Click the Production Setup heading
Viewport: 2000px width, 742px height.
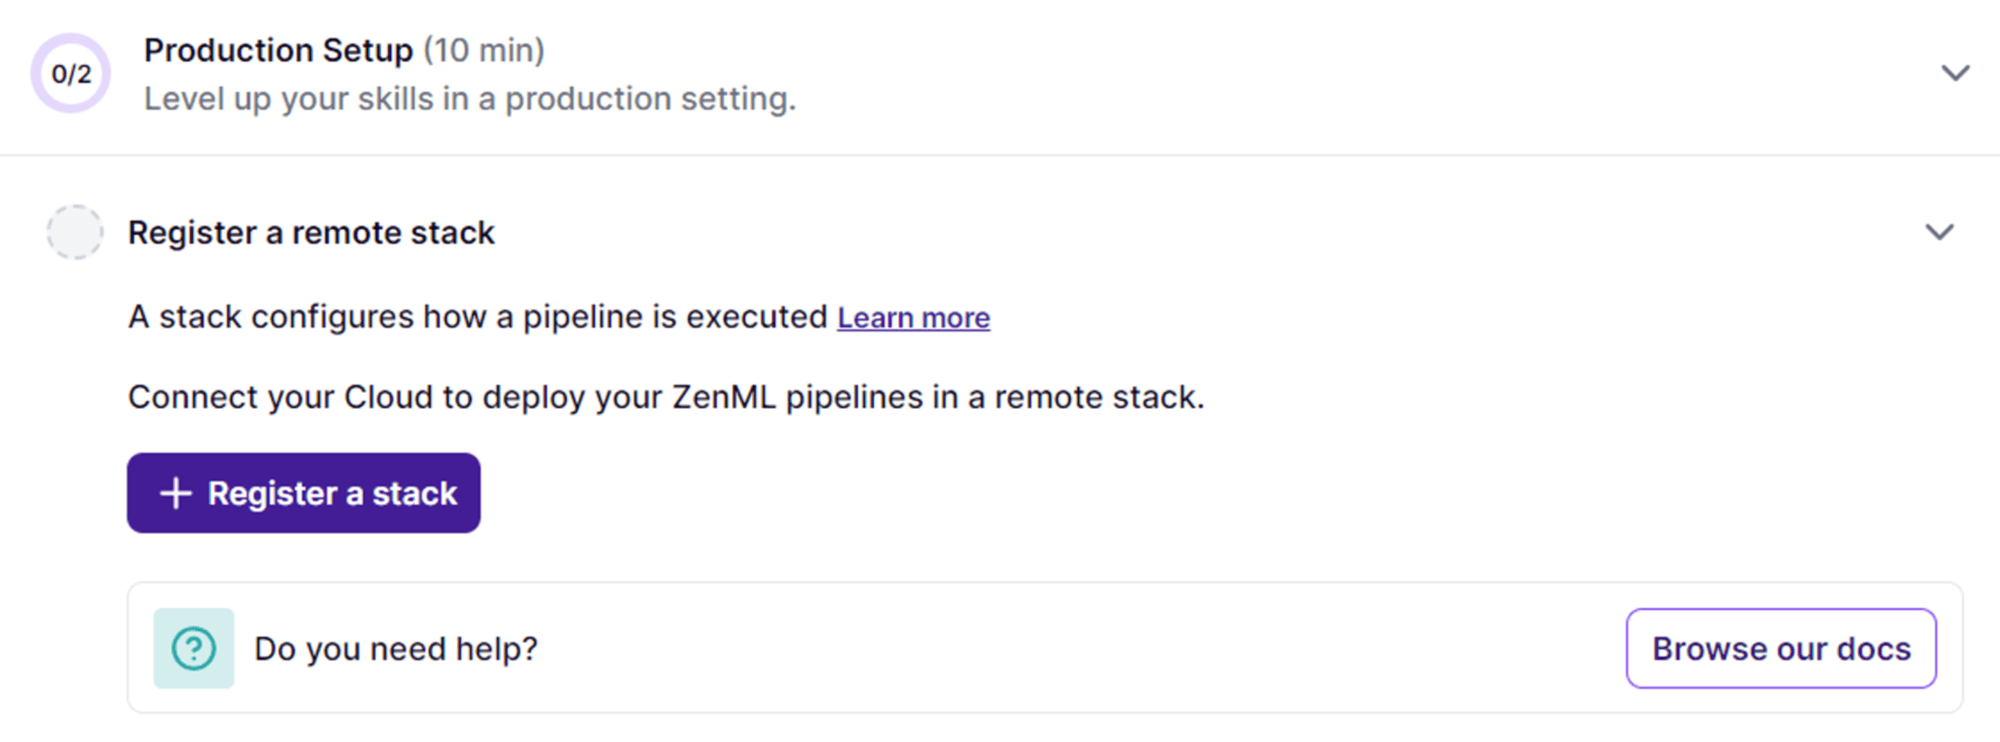tap(277, 49)
